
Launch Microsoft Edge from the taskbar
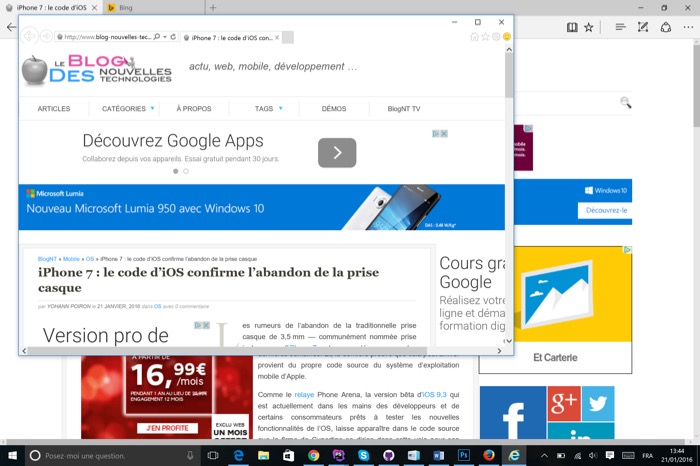pyautogui.click(x=238, y=455)
